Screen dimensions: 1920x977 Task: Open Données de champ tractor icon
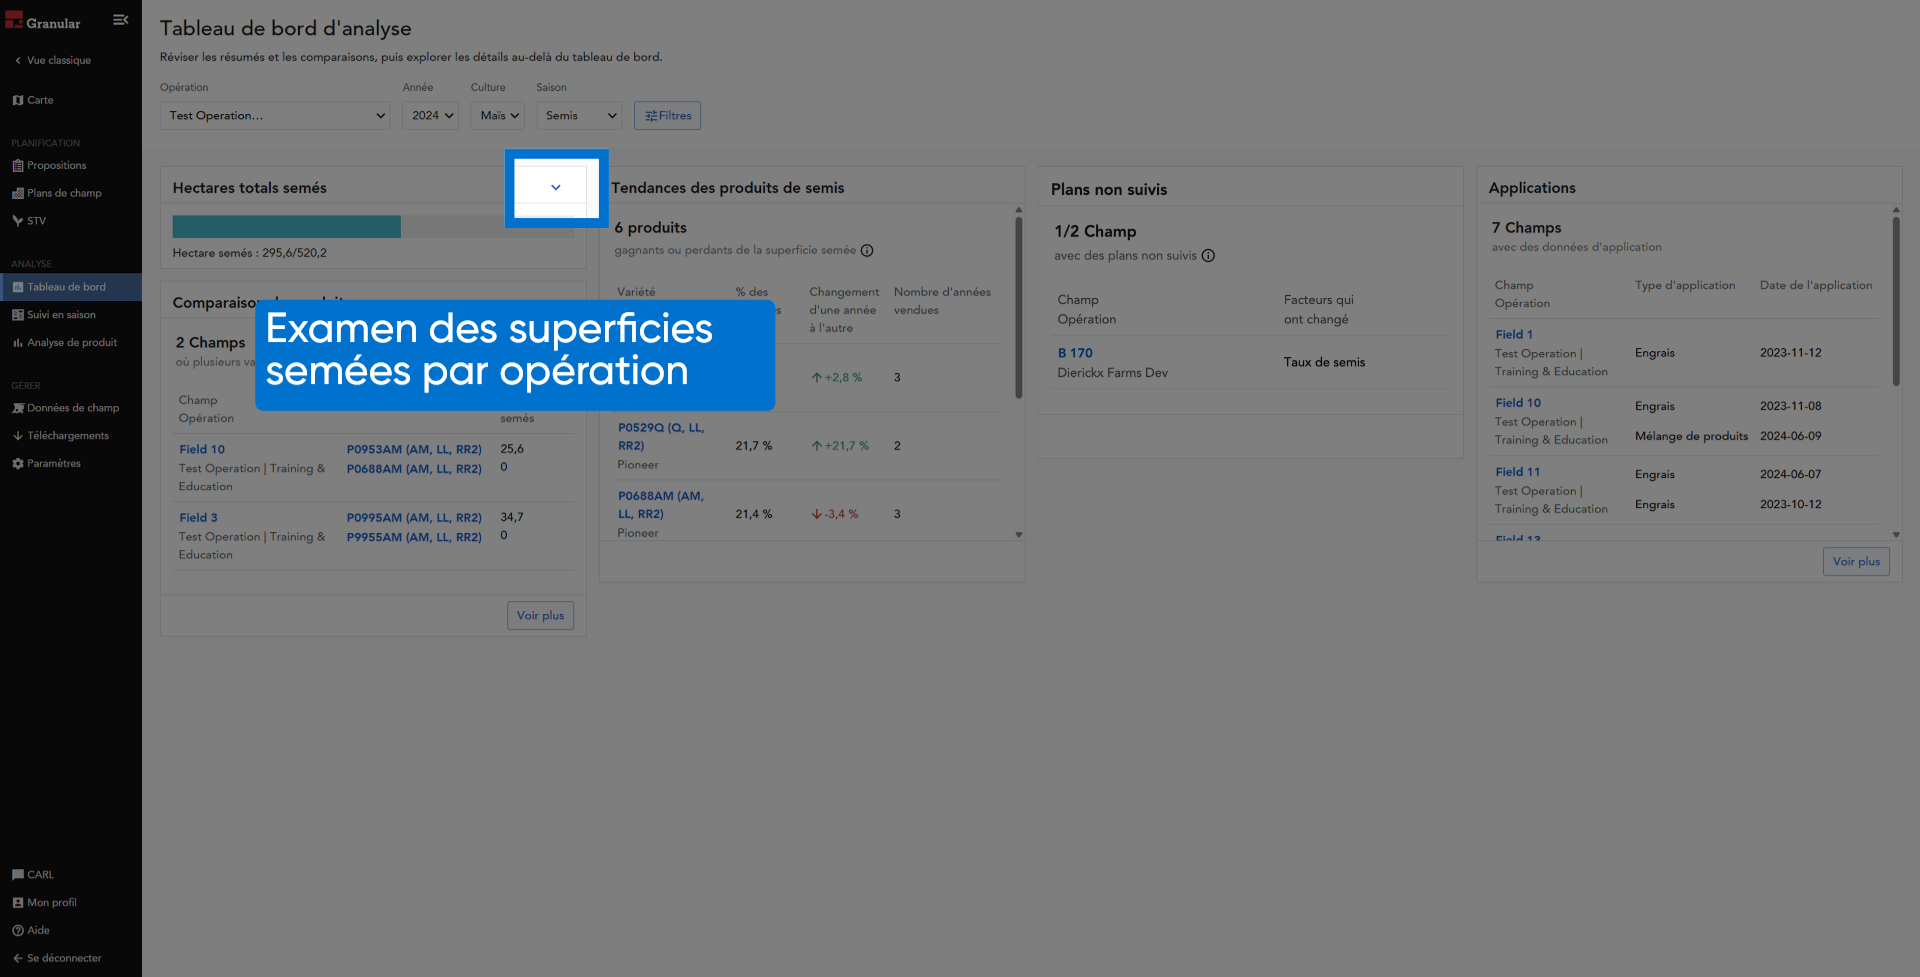pos(17,408)
